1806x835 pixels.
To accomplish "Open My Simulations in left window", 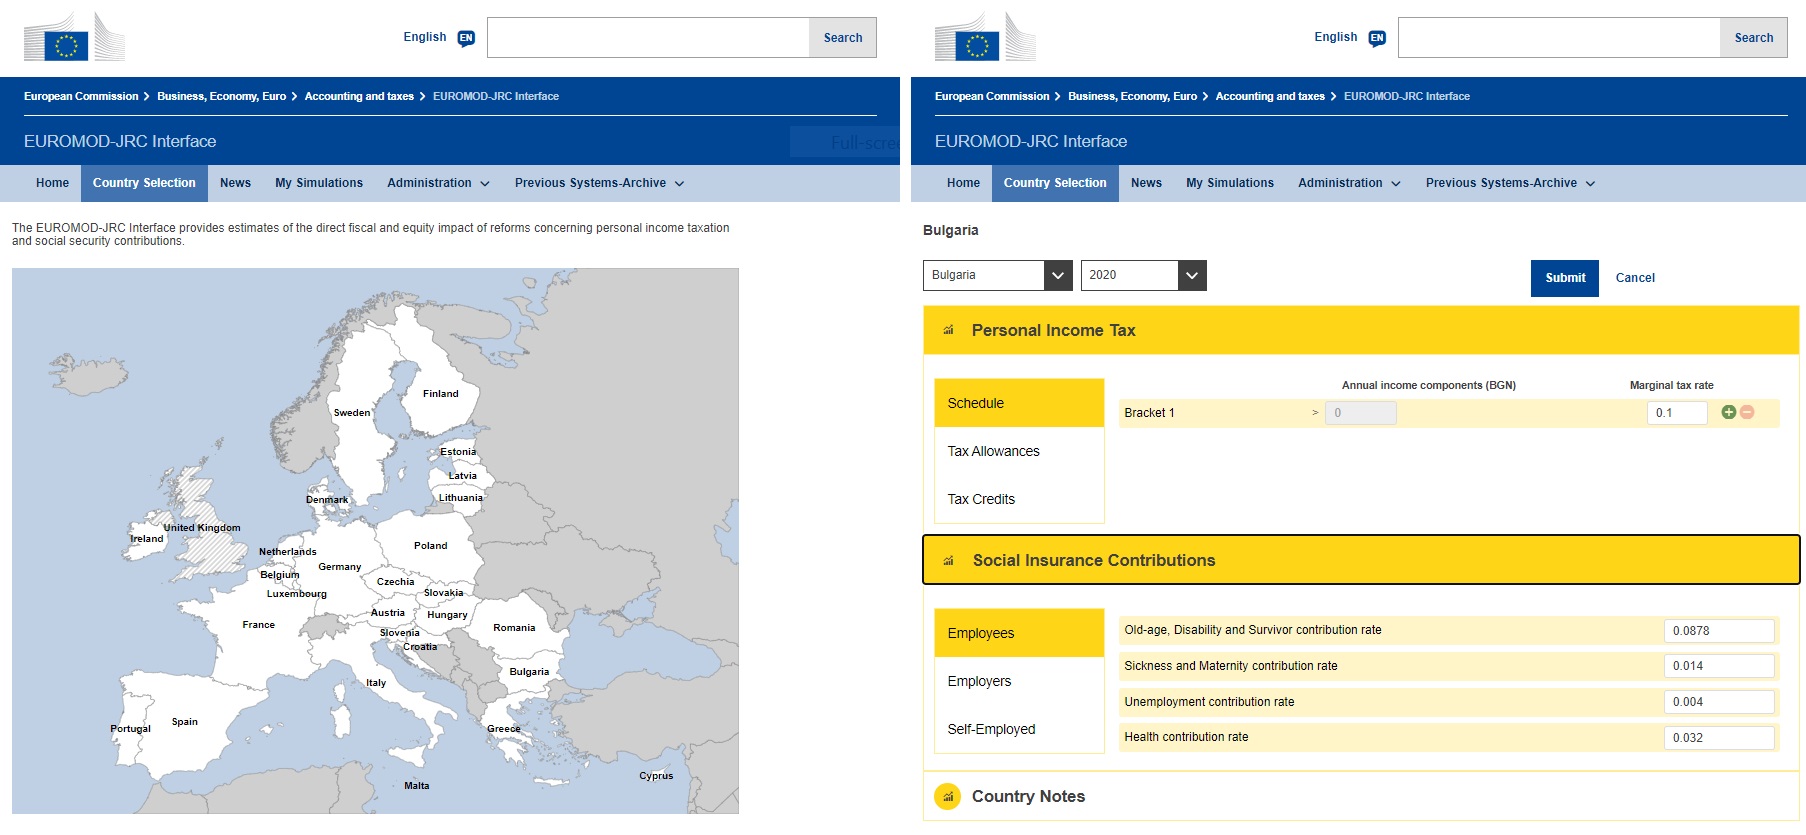I will tap(319, 183).
